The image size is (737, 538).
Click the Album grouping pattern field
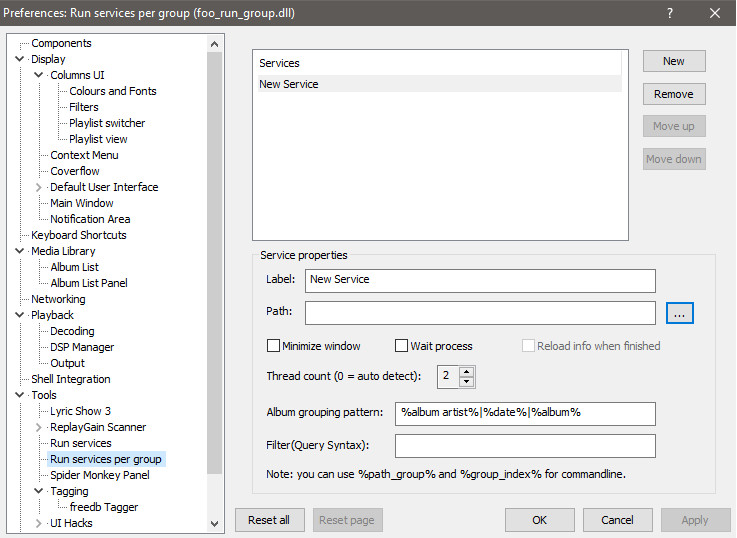[x=525, y=412]
